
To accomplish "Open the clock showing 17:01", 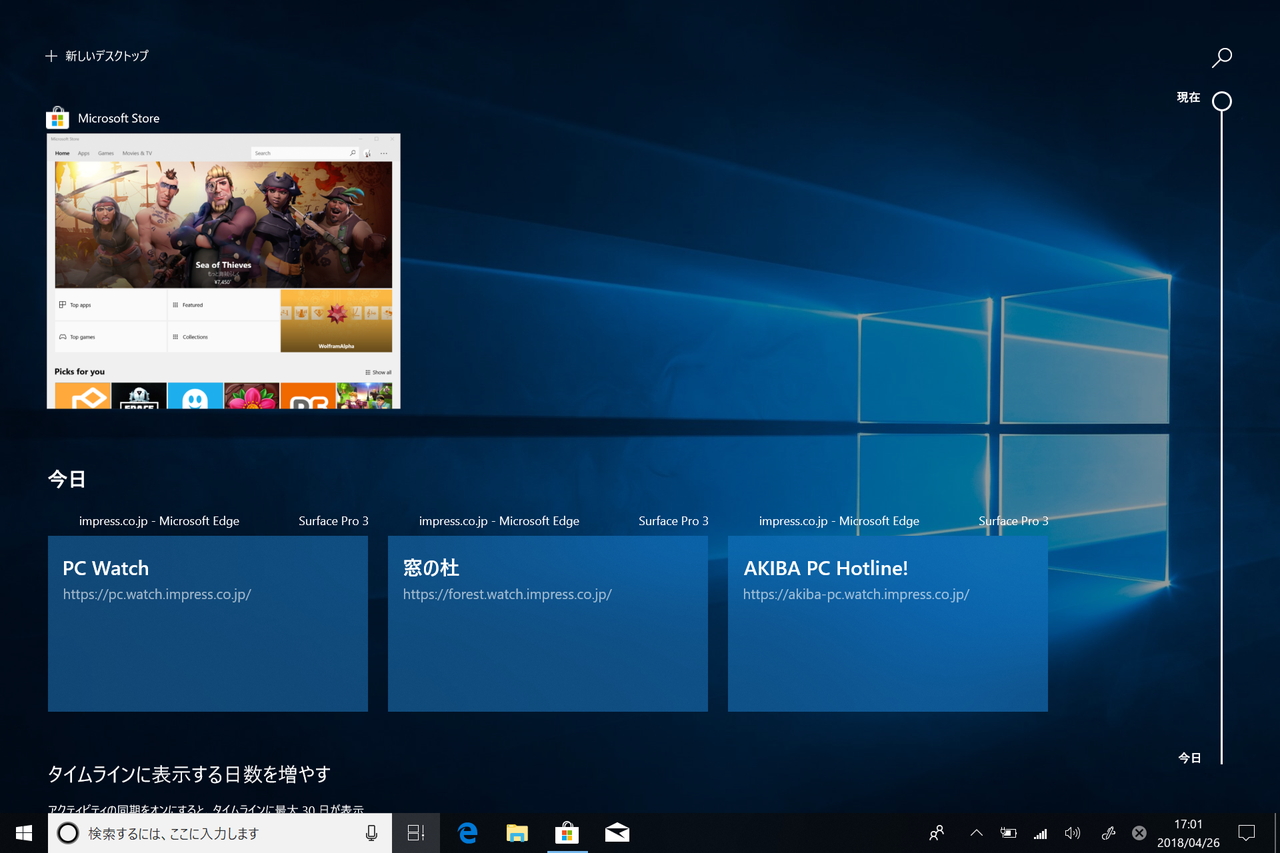I will pos(1188,833).
